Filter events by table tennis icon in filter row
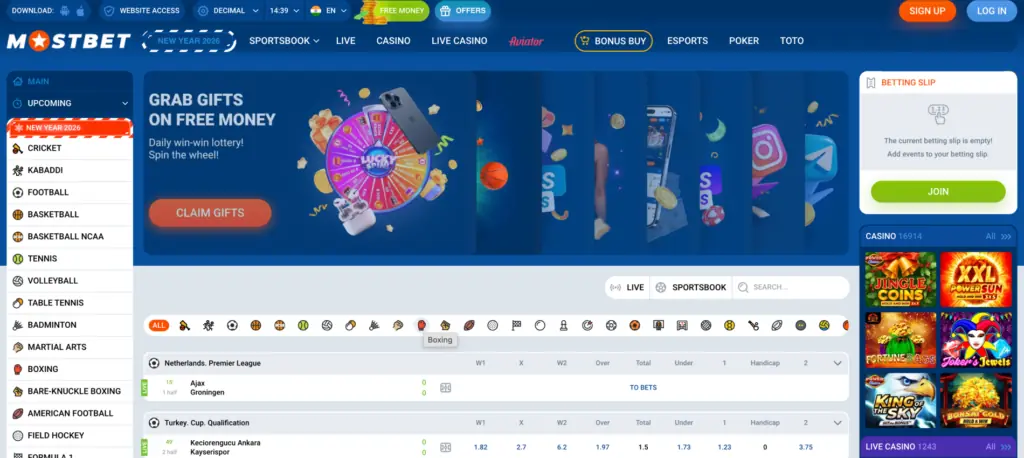 coord(351,325)
